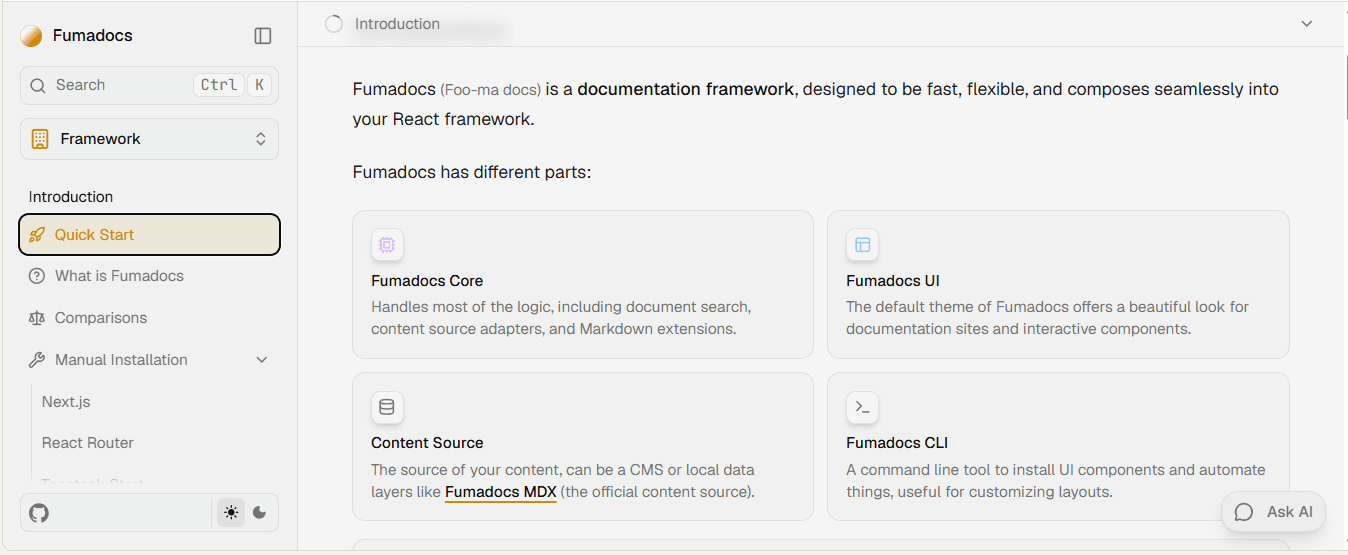This screenshot has width=1348, height=555.
Task: Click the Fumadocs UI layout icon
Action: click(862, 245)
